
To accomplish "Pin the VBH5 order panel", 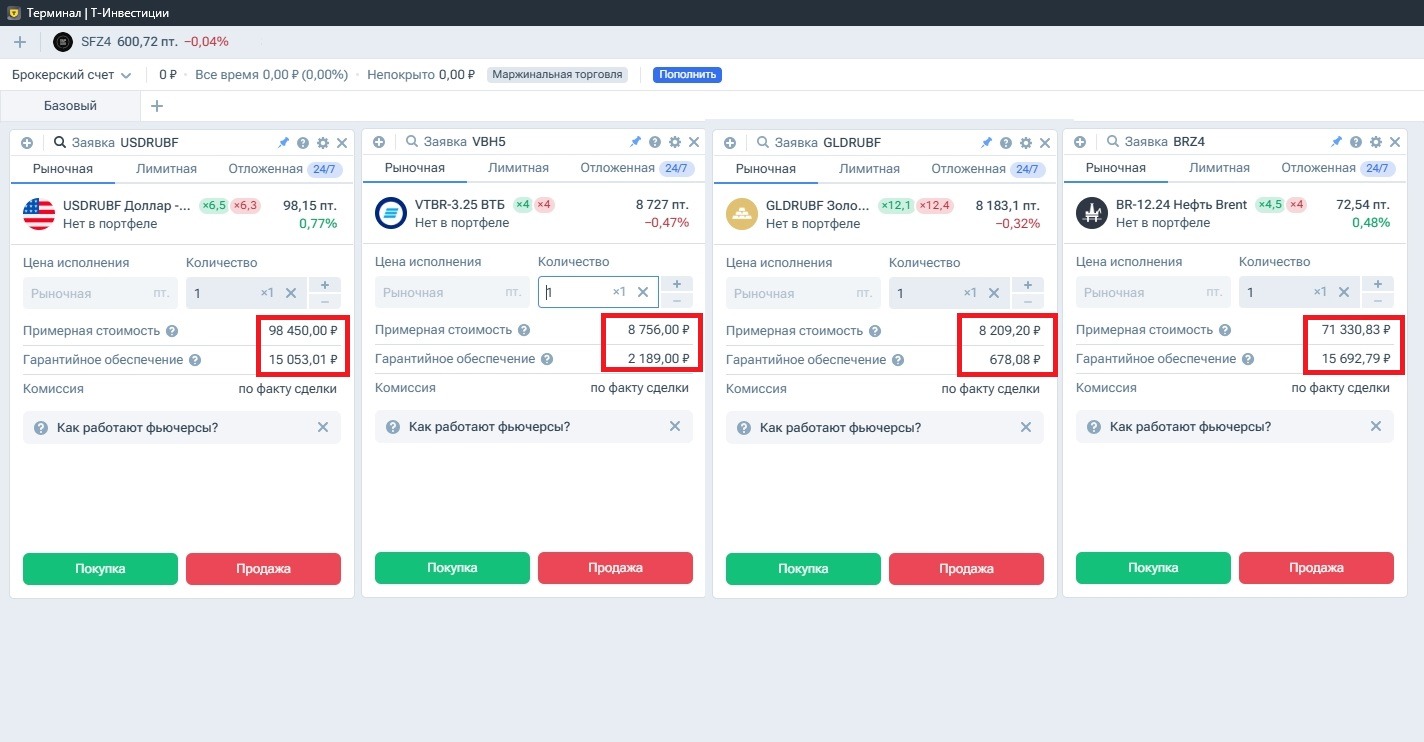I will pos(635,142).
